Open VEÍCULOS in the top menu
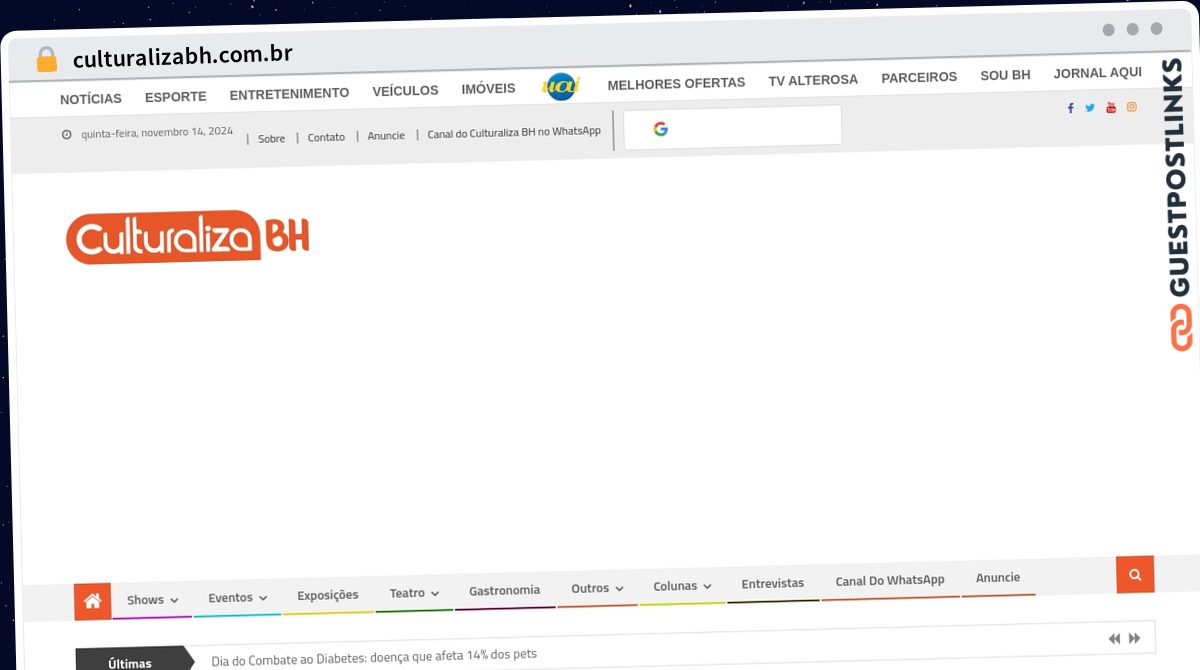Viewport: 1200px width, 670px height. click(x=406, y=90)
